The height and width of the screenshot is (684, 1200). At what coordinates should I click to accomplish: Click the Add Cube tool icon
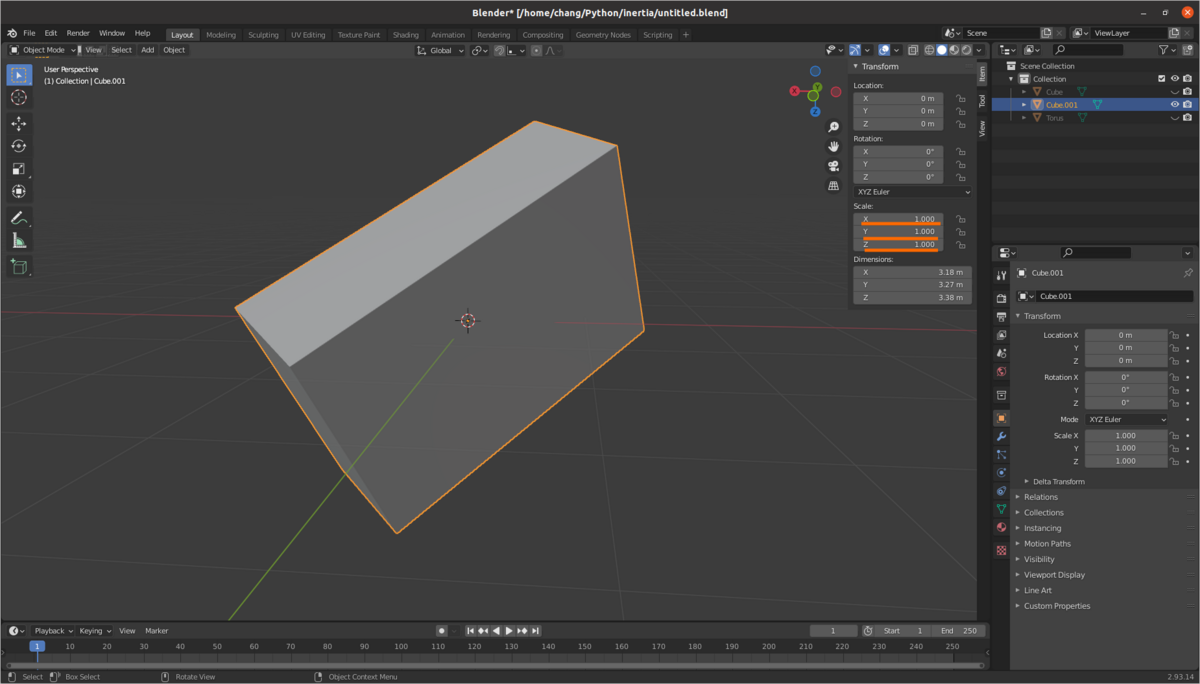tap(19, 266)
